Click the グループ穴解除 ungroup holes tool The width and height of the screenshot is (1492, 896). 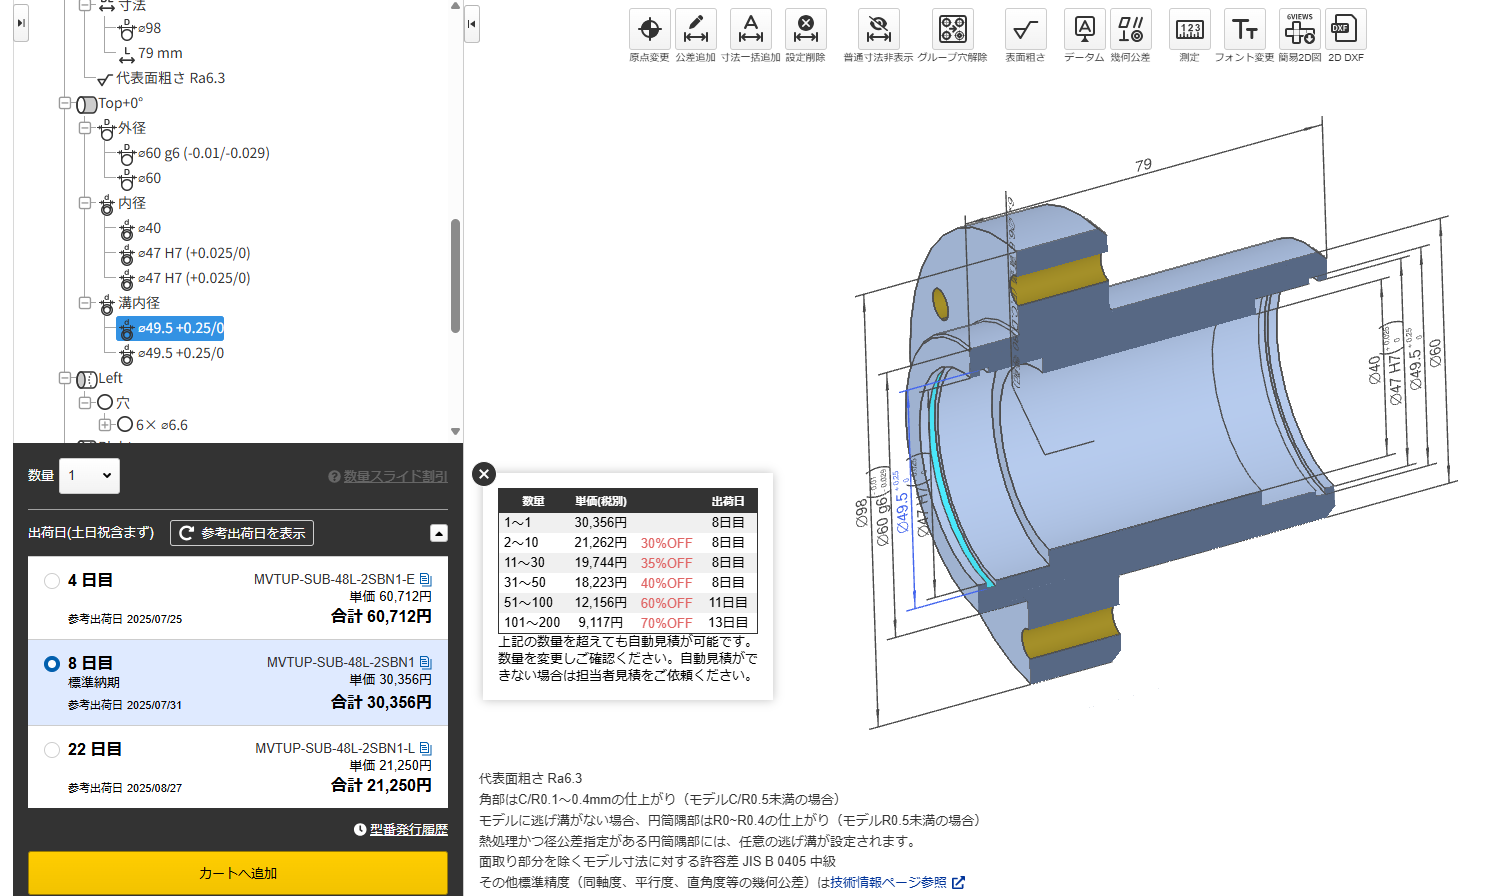tap(952, 30)
